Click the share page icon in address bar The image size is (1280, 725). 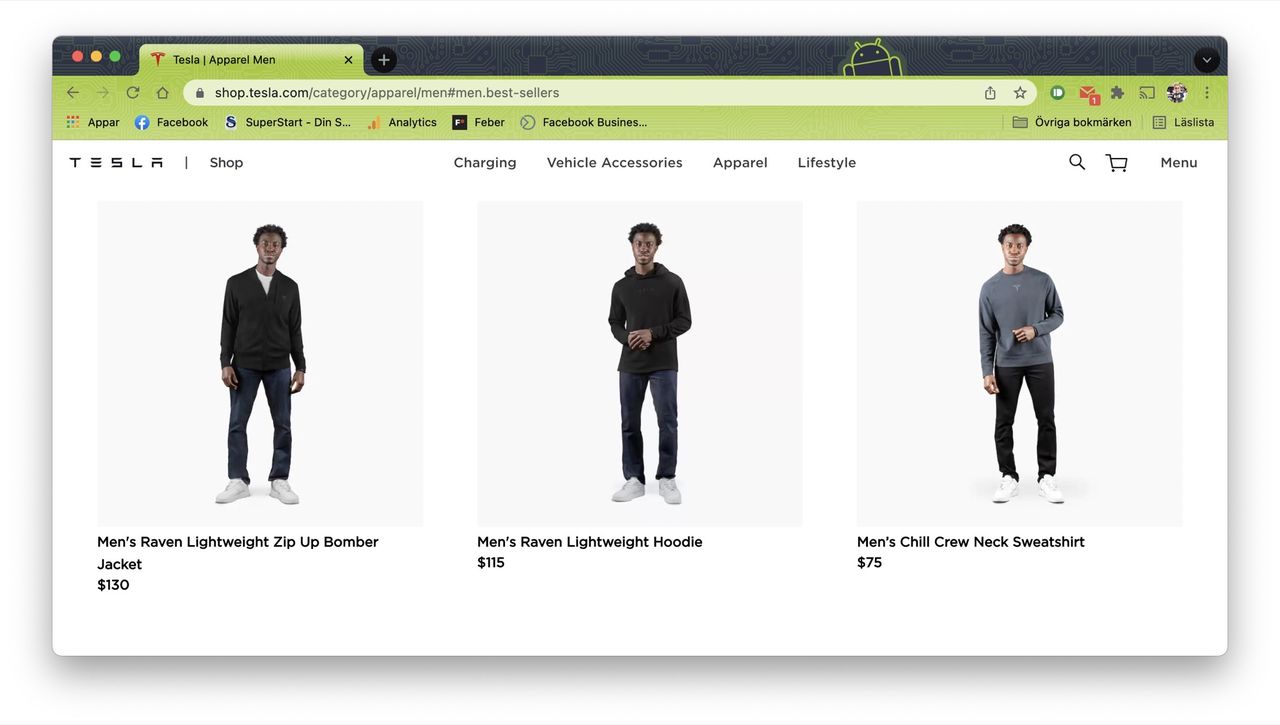point(990,93)
